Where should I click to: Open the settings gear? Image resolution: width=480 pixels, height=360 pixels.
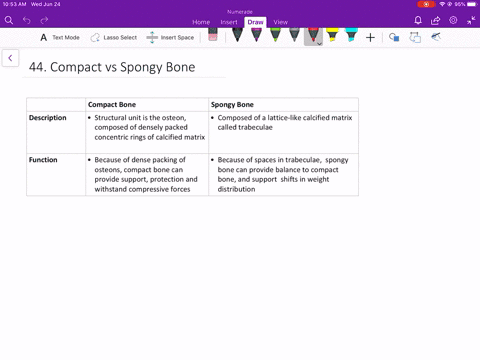[453, 20]
